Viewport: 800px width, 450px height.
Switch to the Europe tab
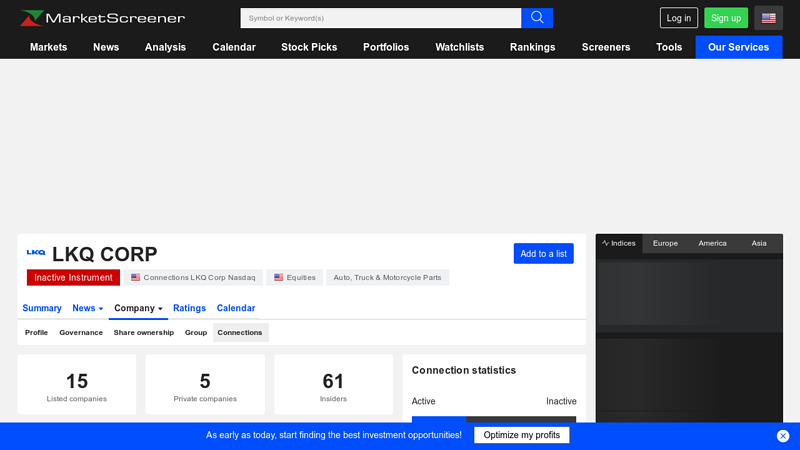pos(665,243)
